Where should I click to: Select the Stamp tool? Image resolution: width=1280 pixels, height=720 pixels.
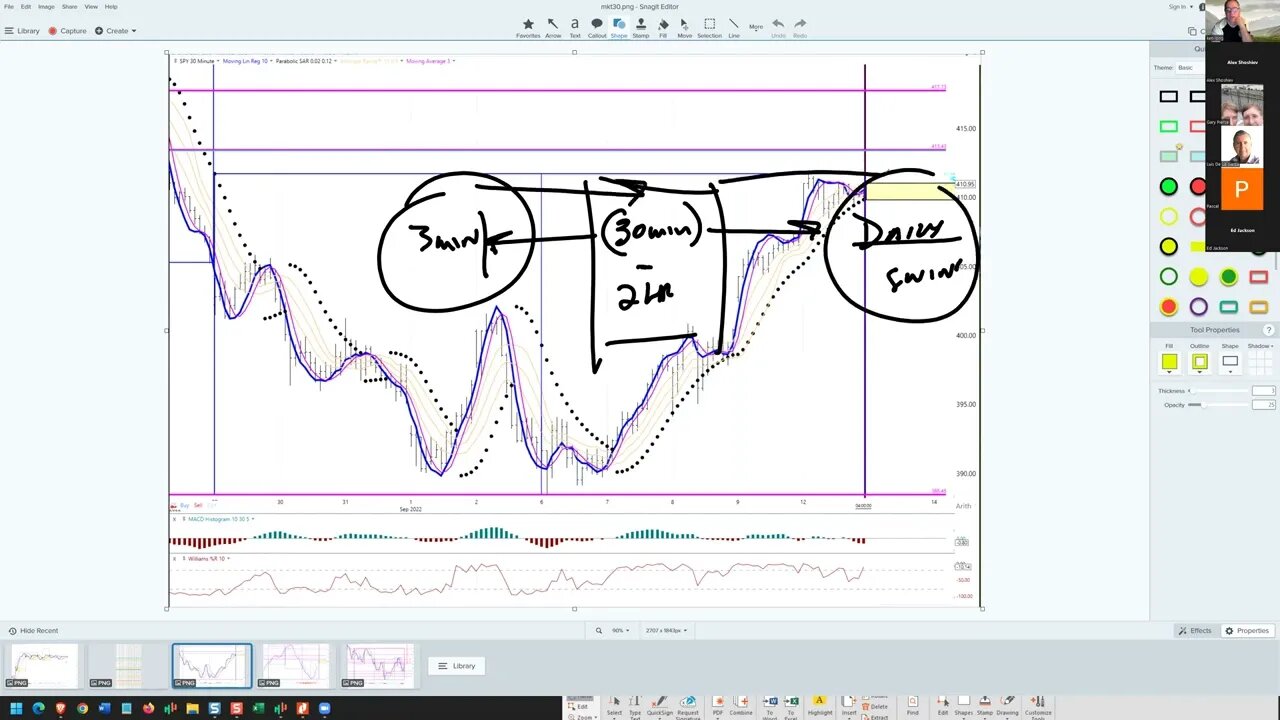[641, 28]
